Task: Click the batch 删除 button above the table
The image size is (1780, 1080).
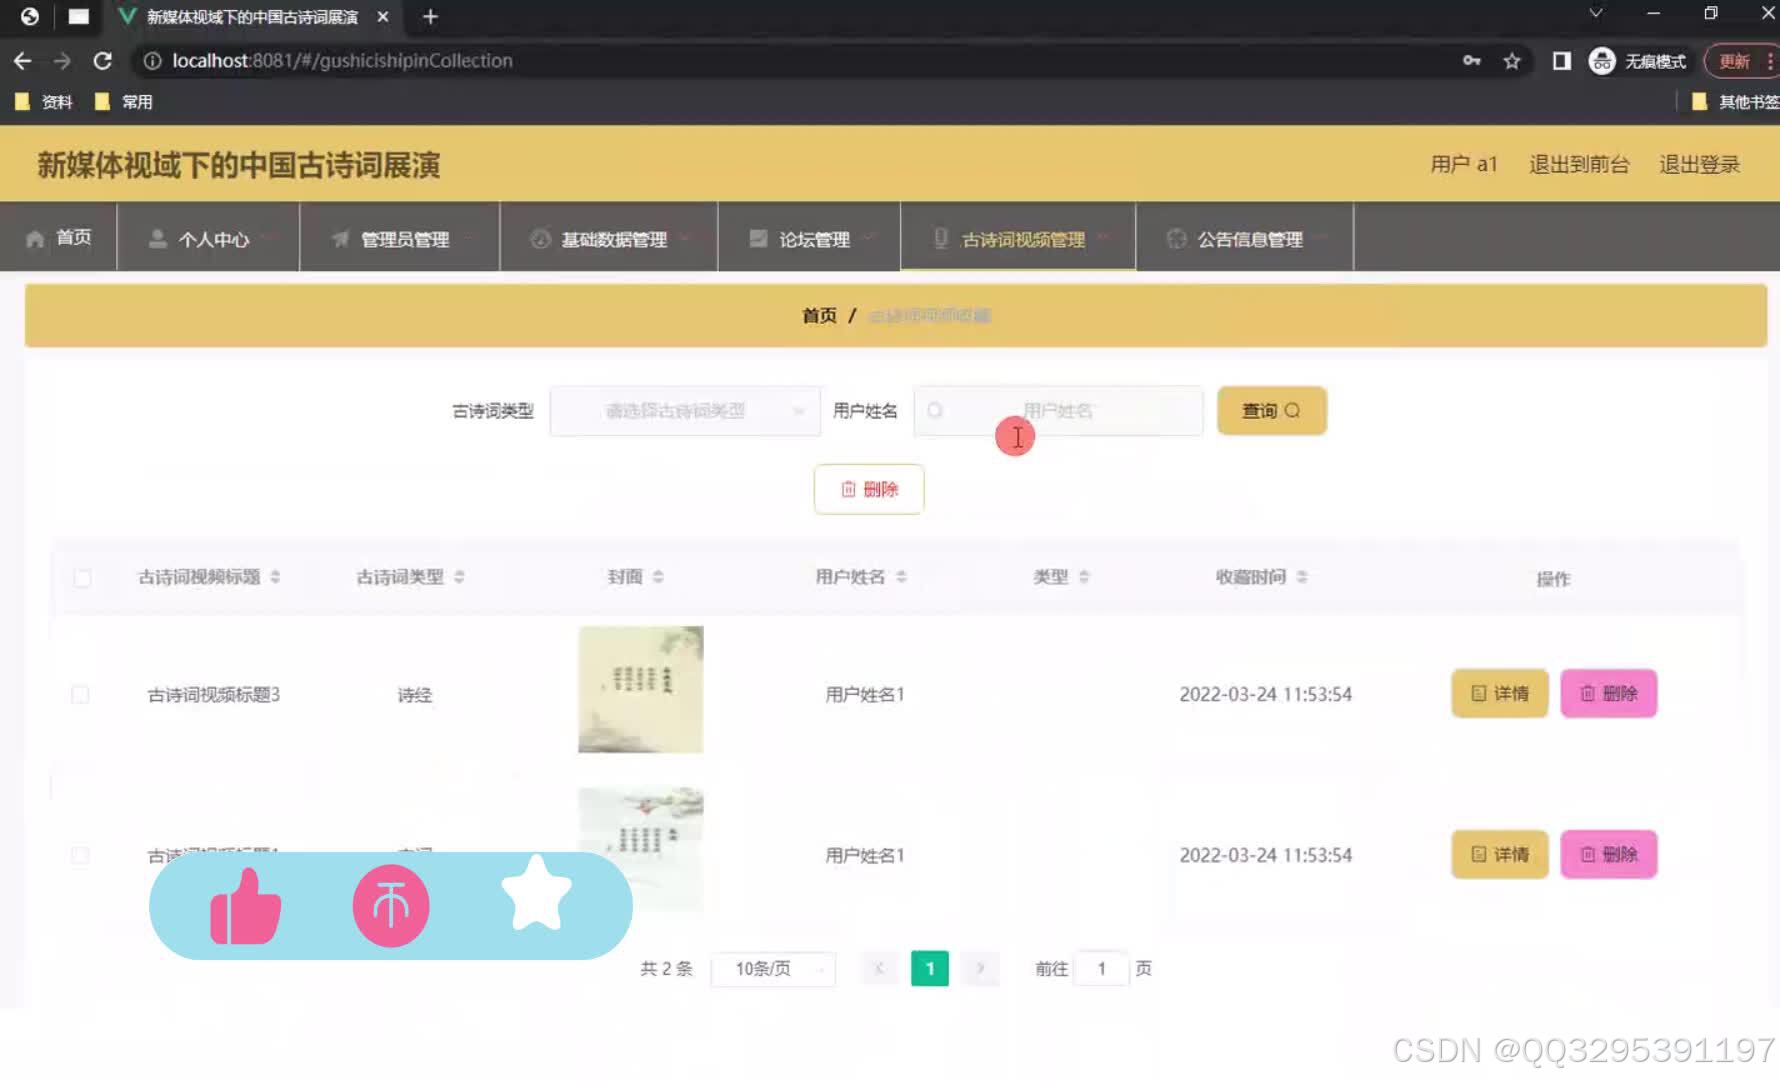Action: coord(869,489)
